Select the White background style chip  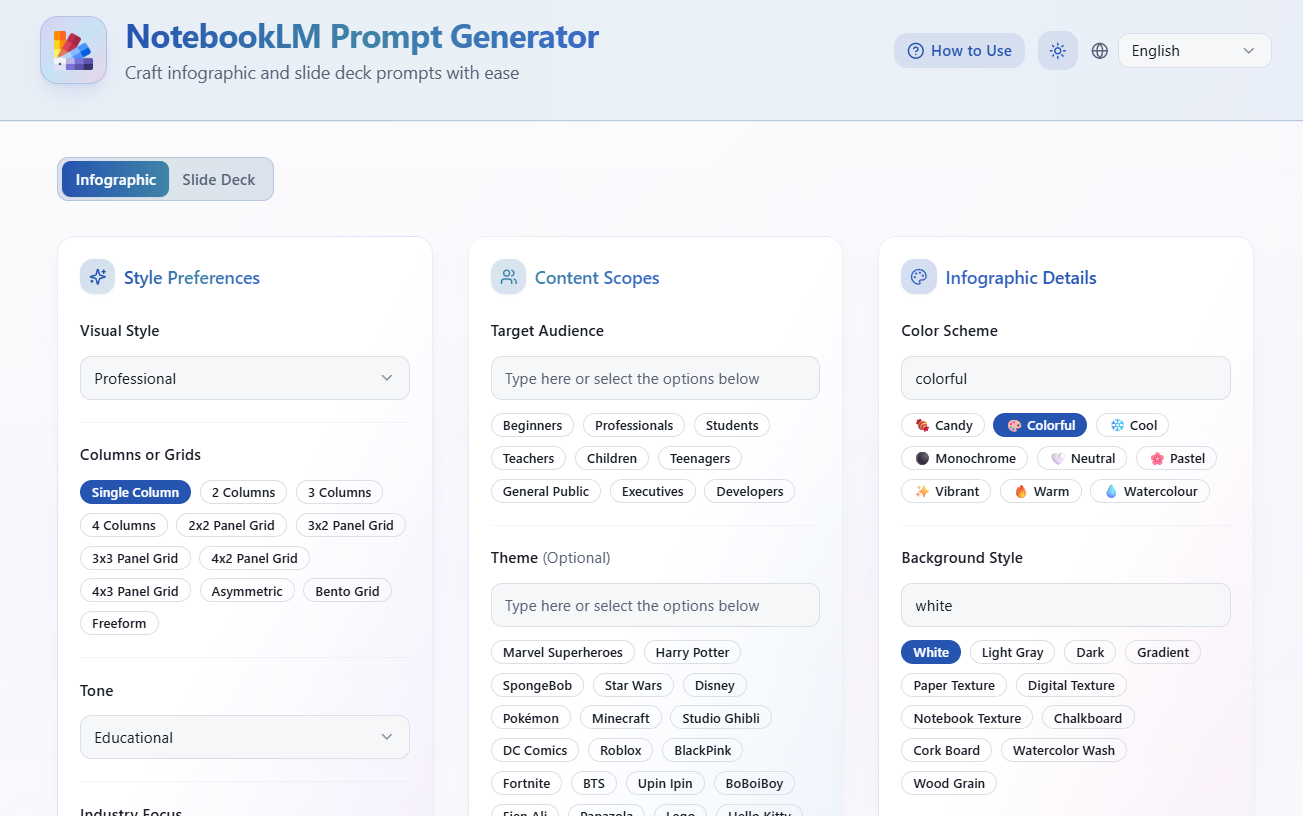(x=931, y=652)
